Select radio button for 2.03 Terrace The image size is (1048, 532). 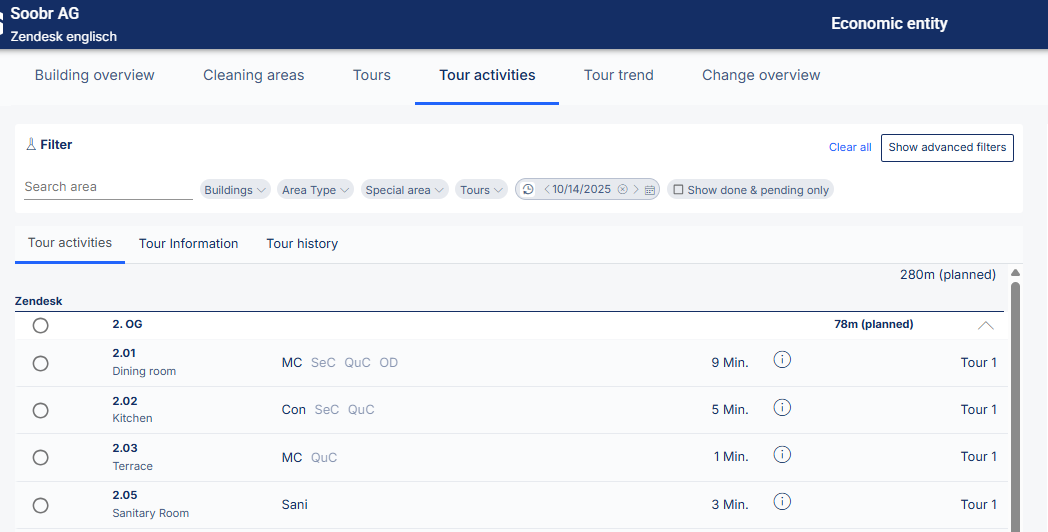click(40, 457)
